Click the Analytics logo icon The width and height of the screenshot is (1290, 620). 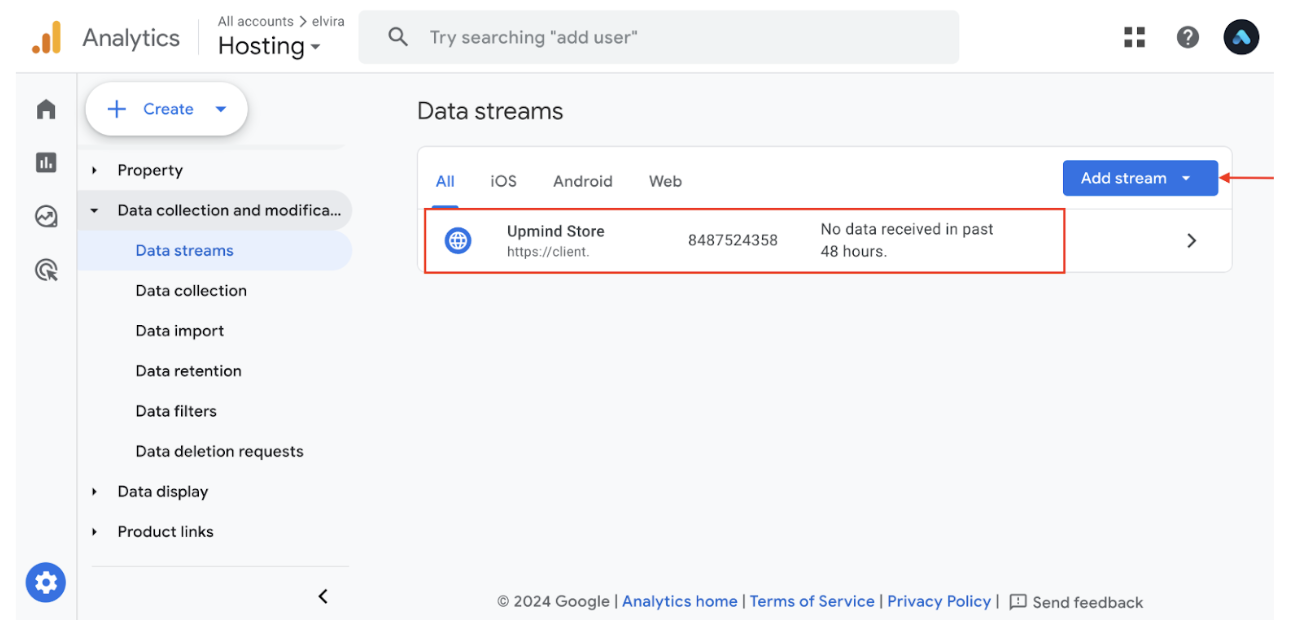[46, 38]
